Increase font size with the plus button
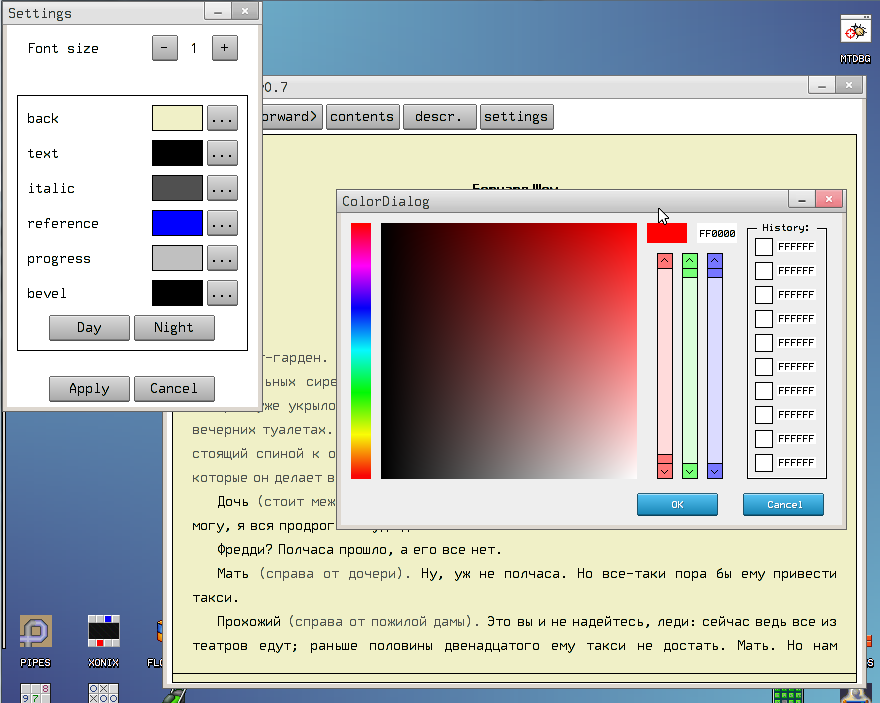 click(224, 47)
